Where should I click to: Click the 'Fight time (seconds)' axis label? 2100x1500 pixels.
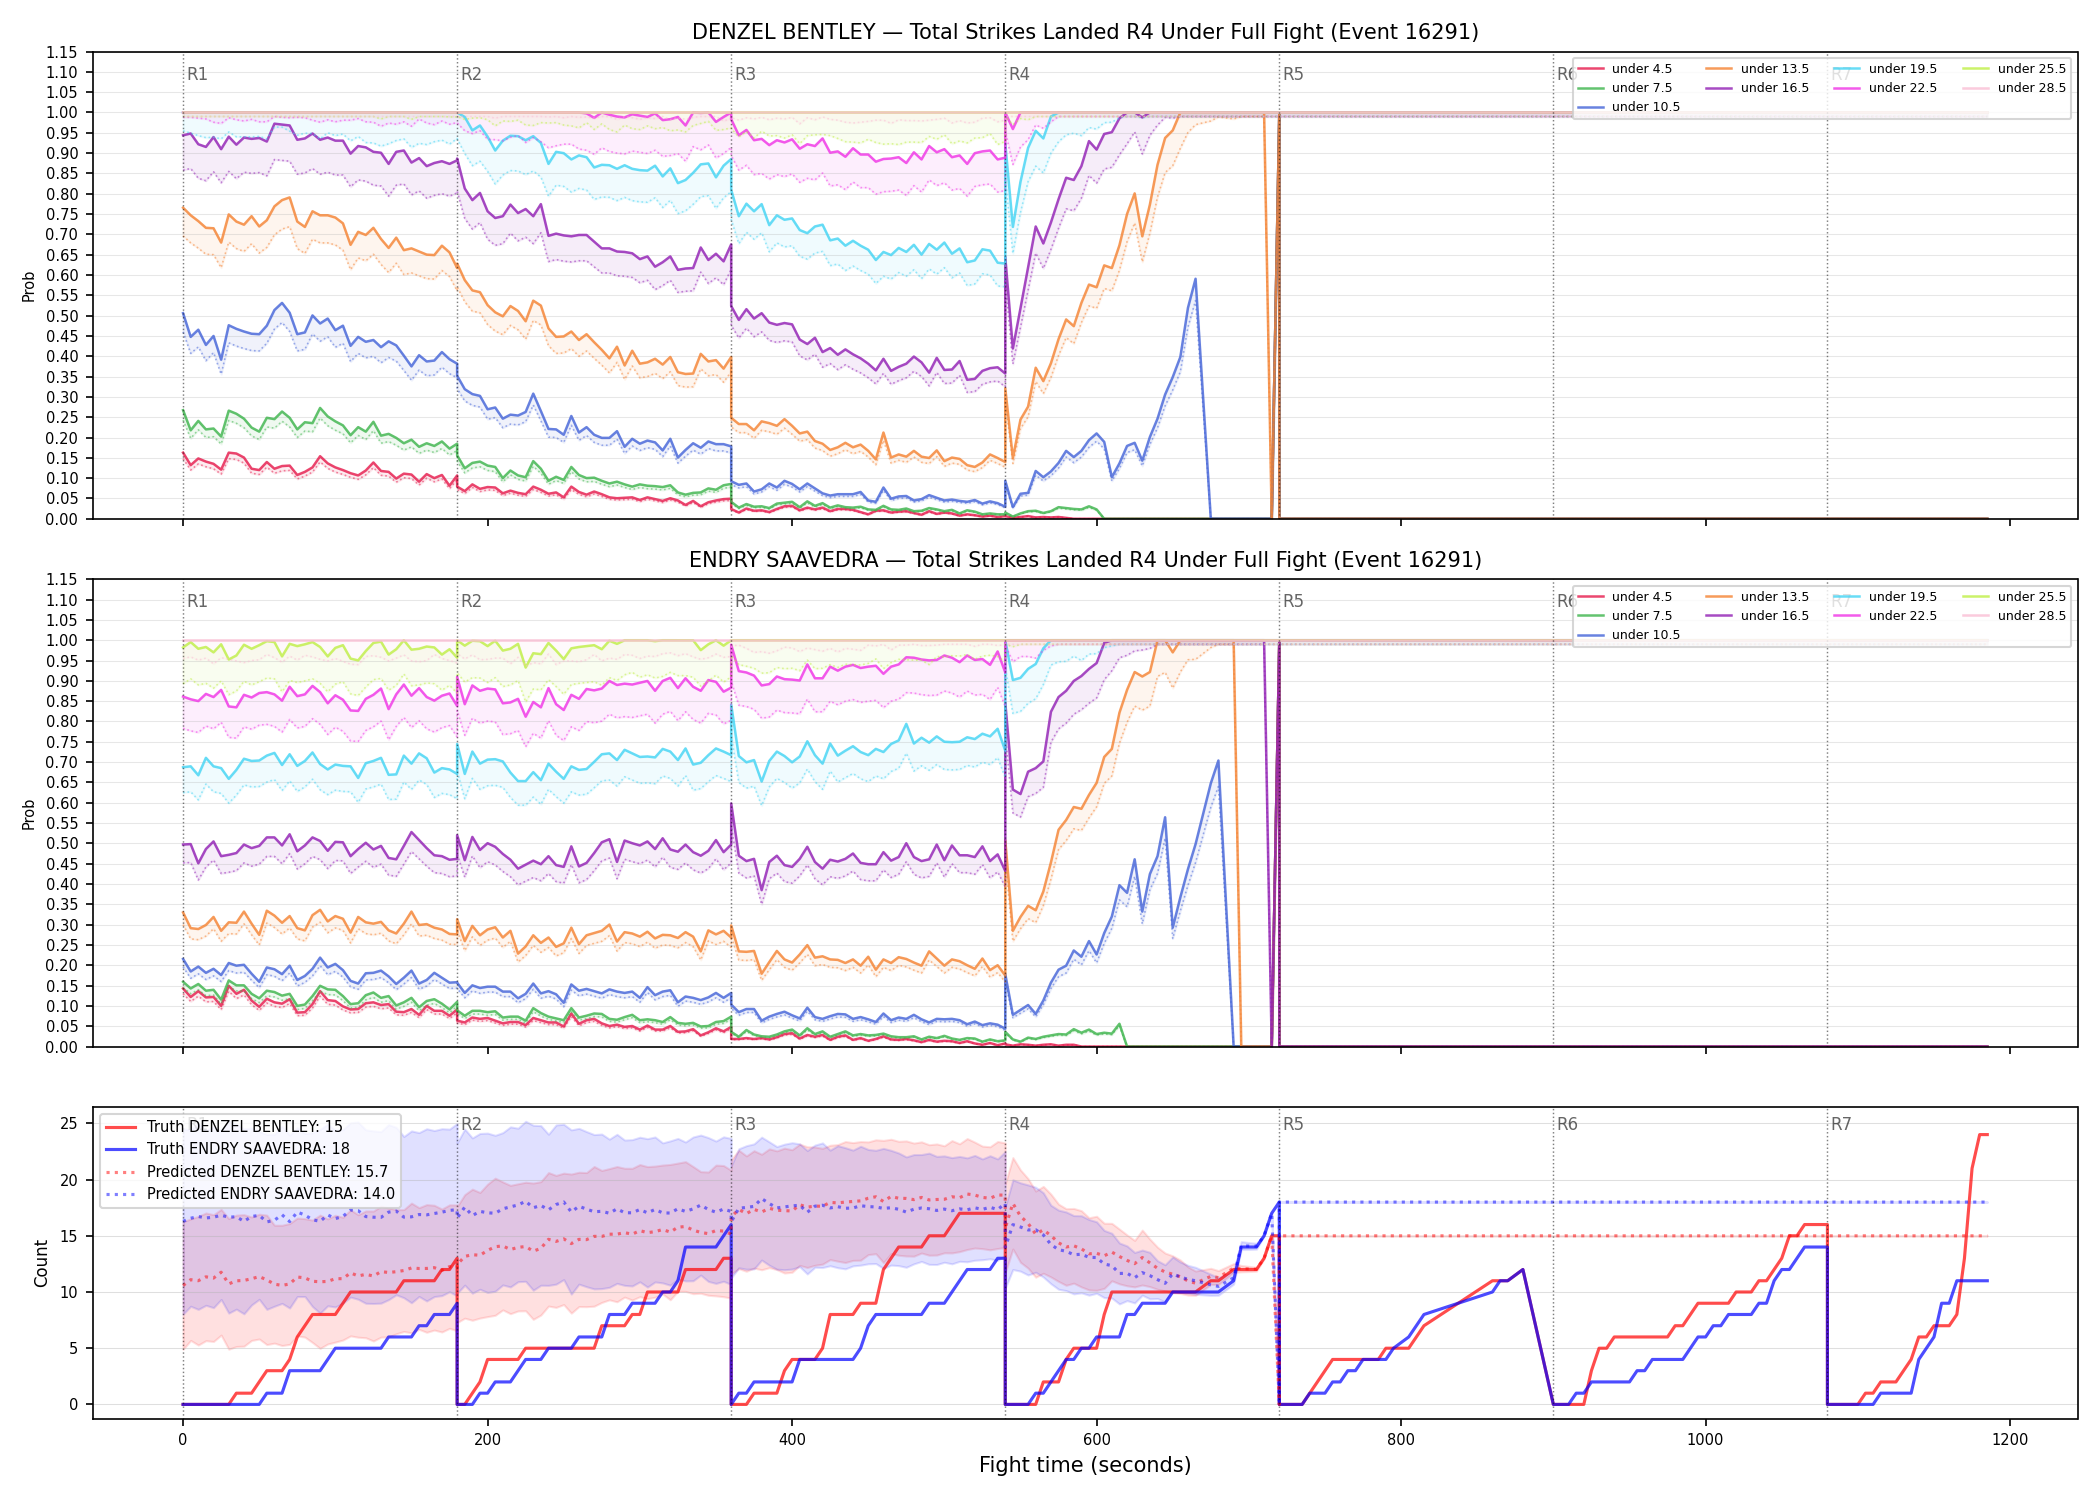[1085, 1465]
